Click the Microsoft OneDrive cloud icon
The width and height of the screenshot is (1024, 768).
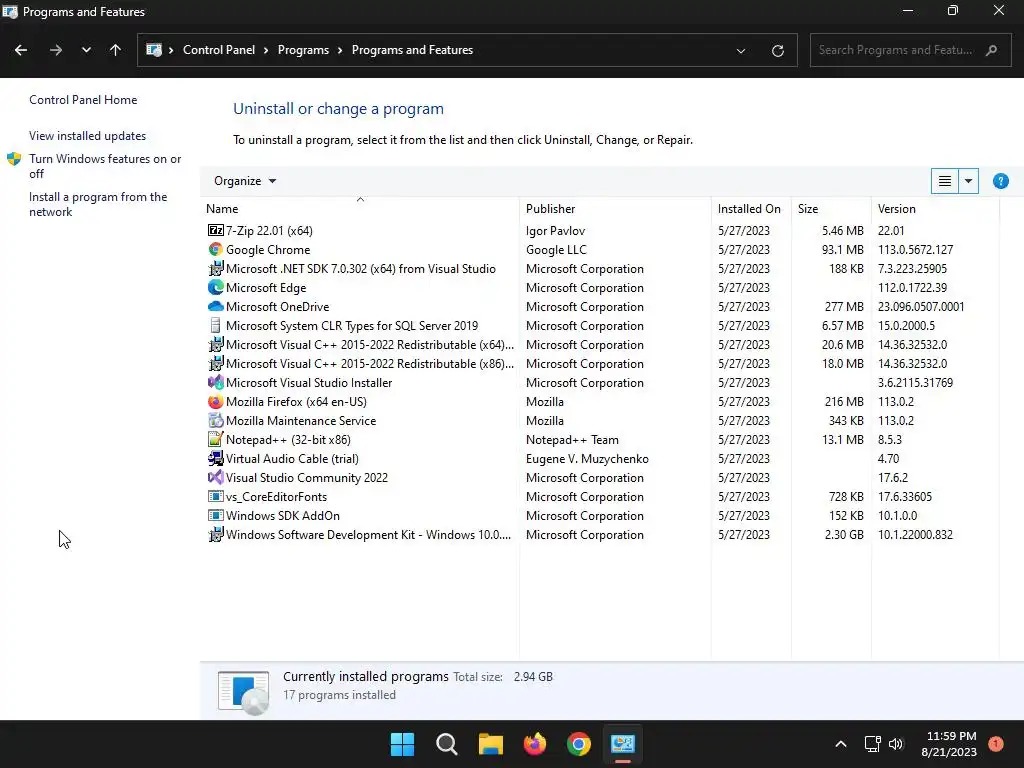pos(216,306)
